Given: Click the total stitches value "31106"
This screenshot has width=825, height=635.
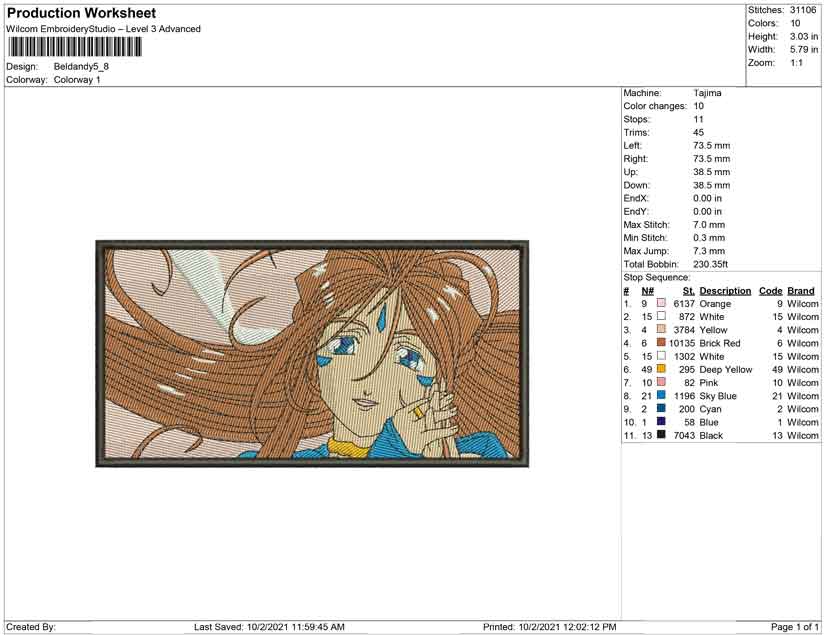Looking at the screenshot, I should tap(803, 10).
